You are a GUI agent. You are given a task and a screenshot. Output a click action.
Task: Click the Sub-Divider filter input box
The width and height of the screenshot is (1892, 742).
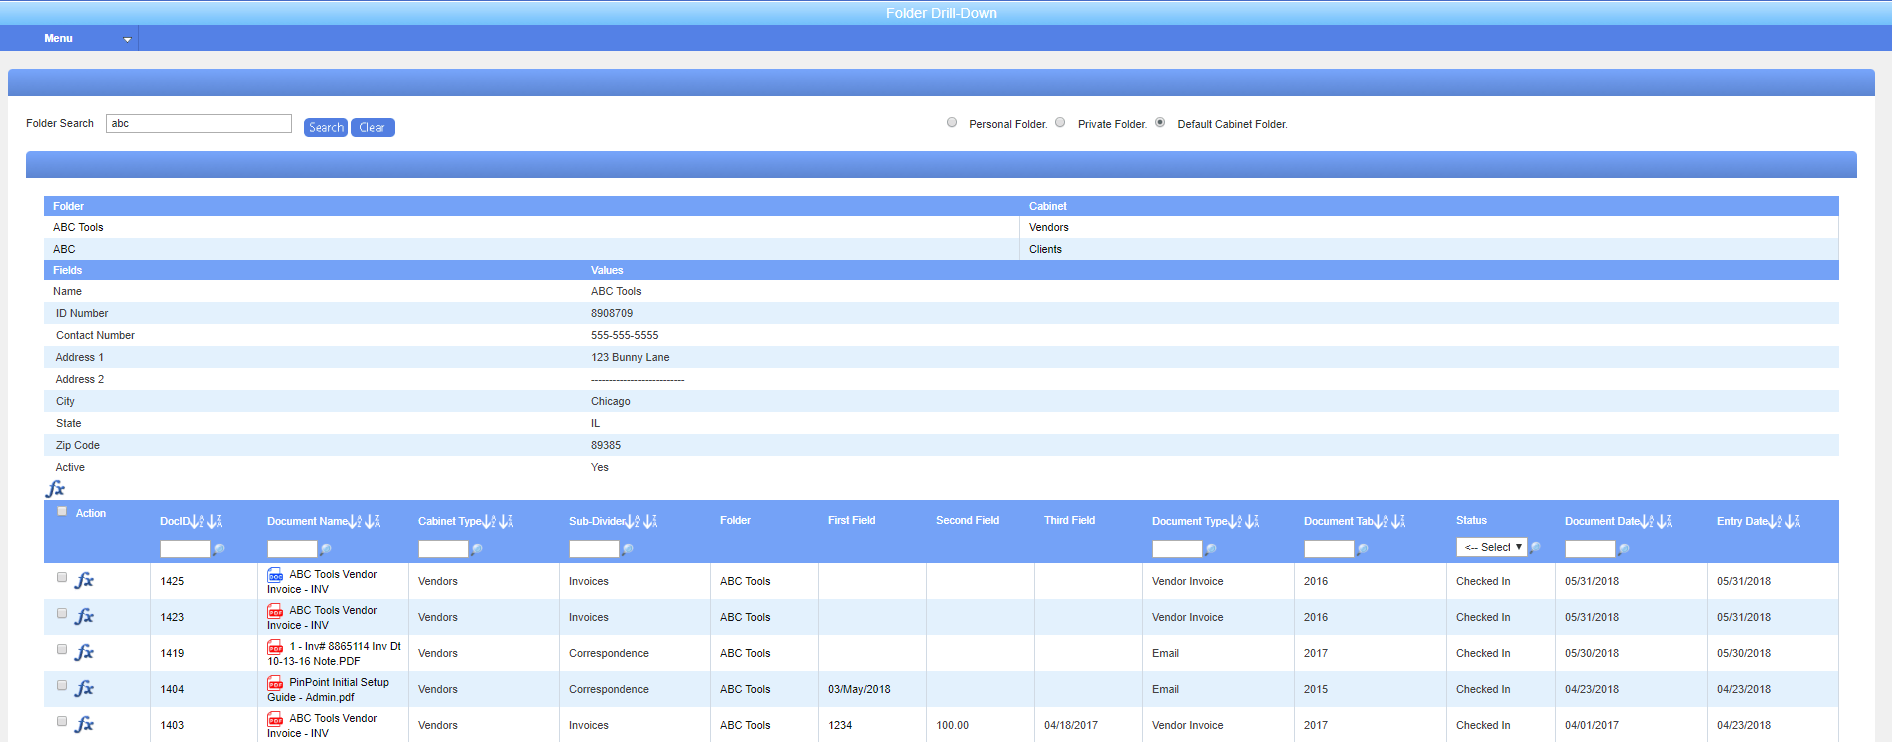(x=594, y=549)
